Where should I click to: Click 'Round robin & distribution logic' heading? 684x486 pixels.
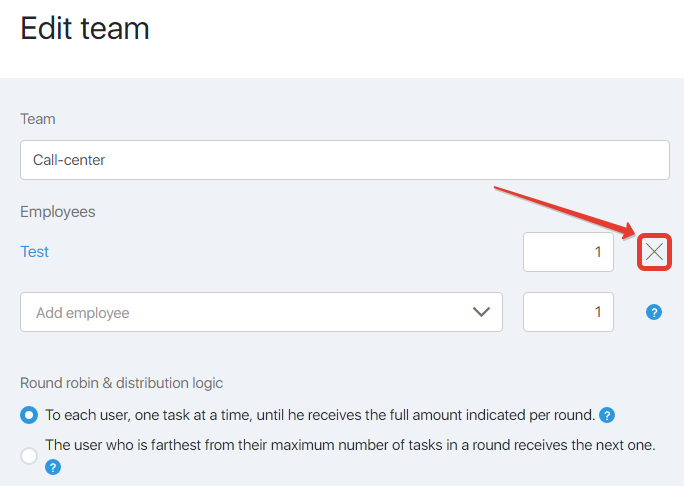121,383
